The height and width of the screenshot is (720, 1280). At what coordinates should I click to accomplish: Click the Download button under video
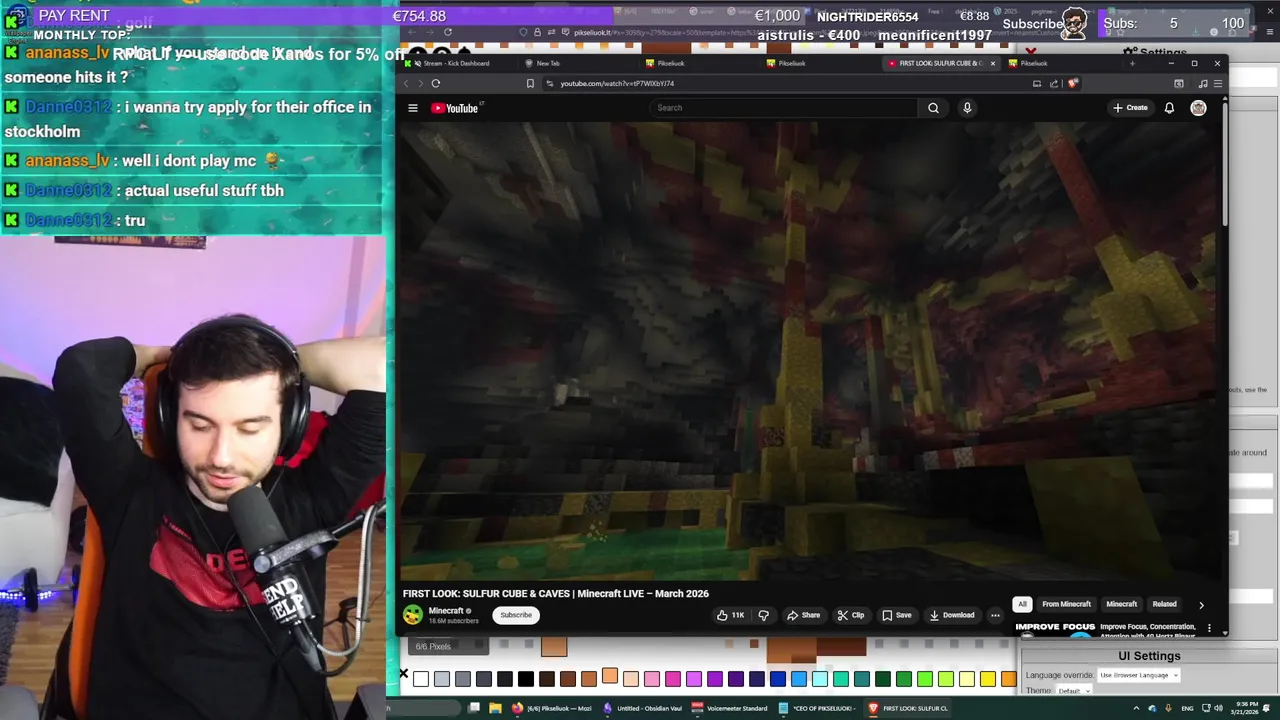coord(951,615)
